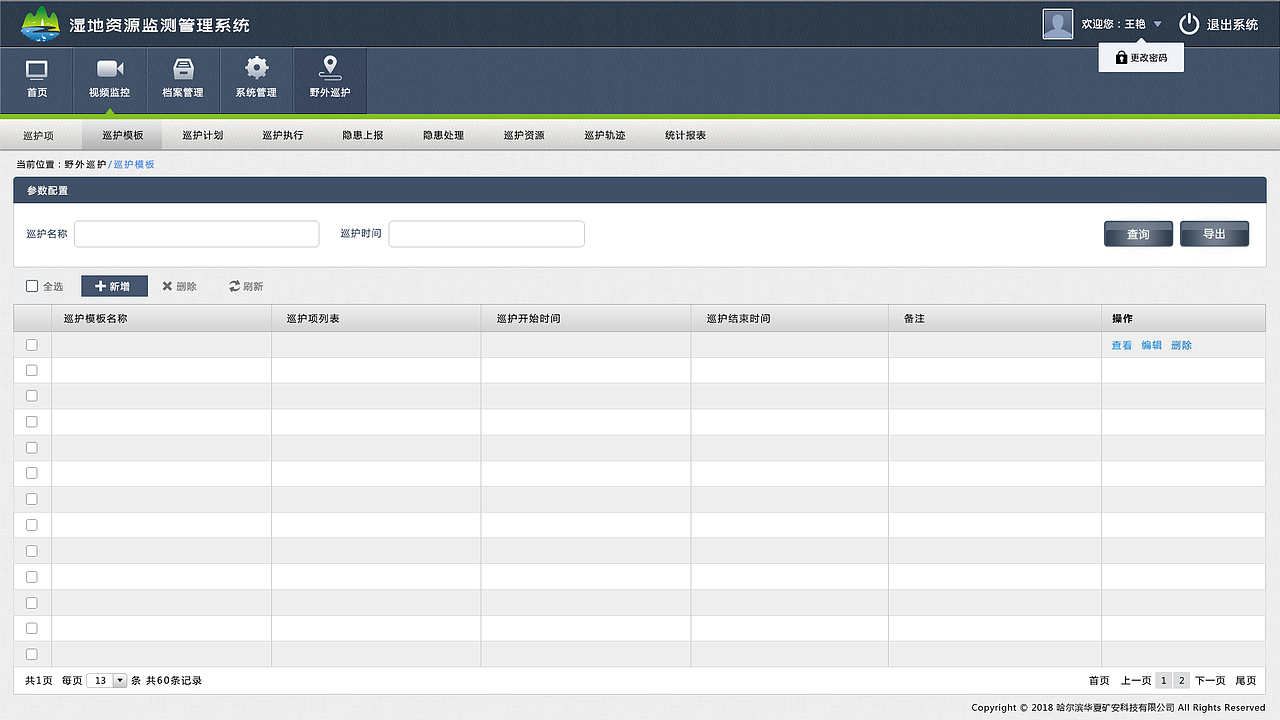
Task: Go to 下一页 next page
Action: pos(1210,681)
